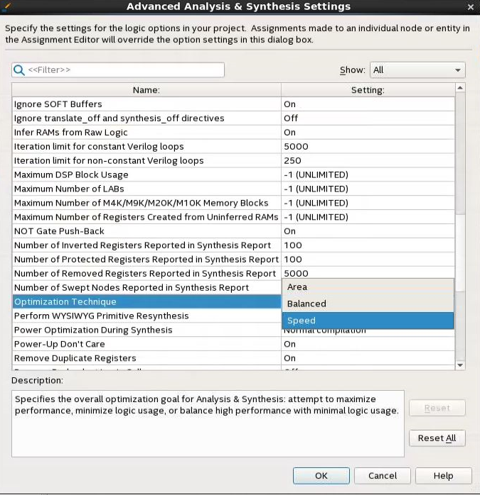Click the search magnifier icon in filter box

(19, 70)
